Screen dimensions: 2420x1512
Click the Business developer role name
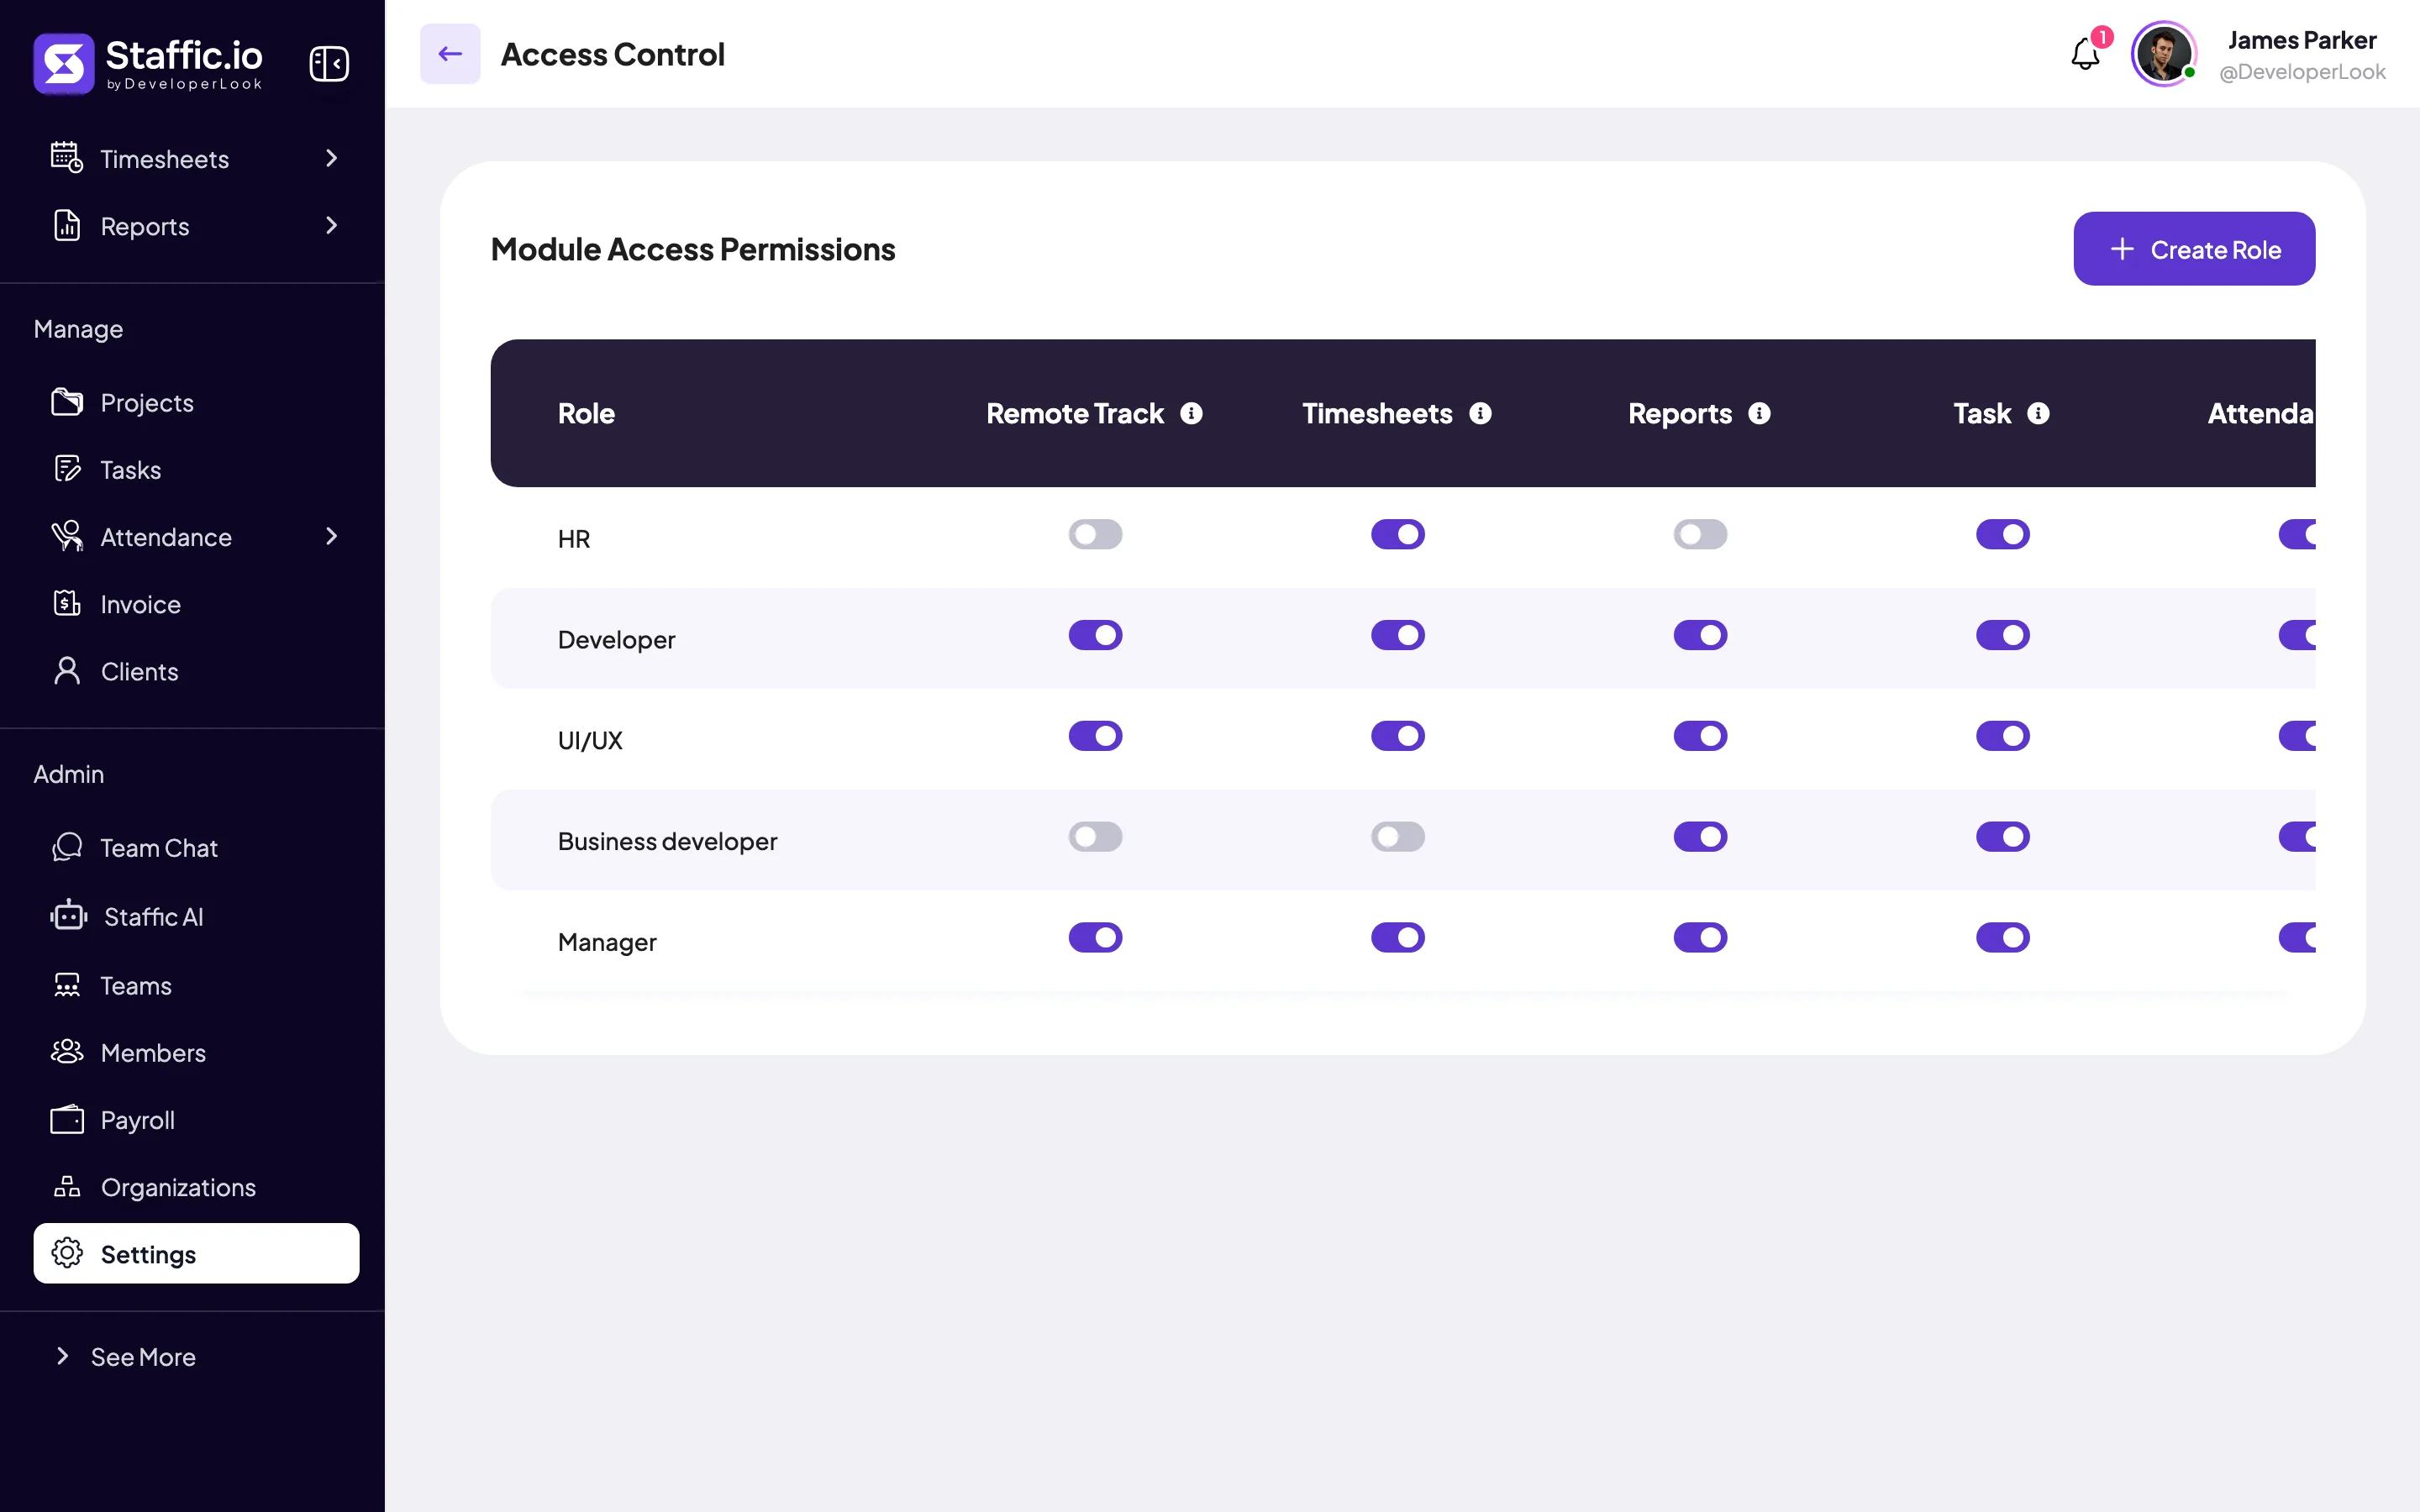(667, 841)
